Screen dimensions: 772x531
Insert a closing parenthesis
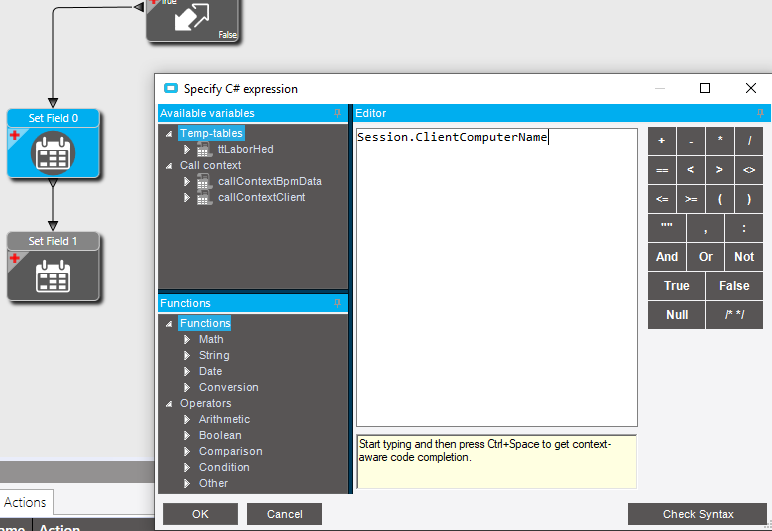(x=749, y=199)
